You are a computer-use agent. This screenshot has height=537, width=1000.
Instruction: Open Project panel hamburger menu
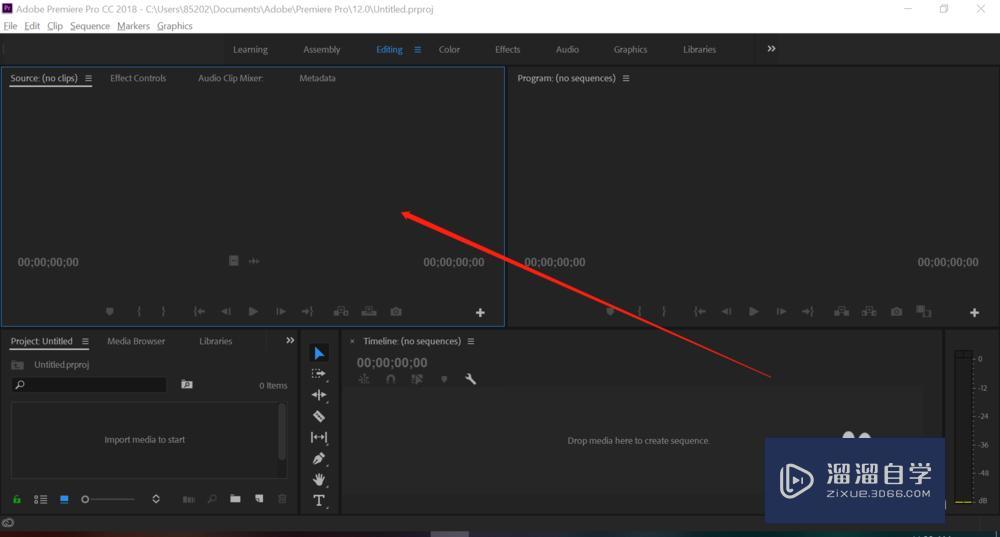click(x=85, y=341)
